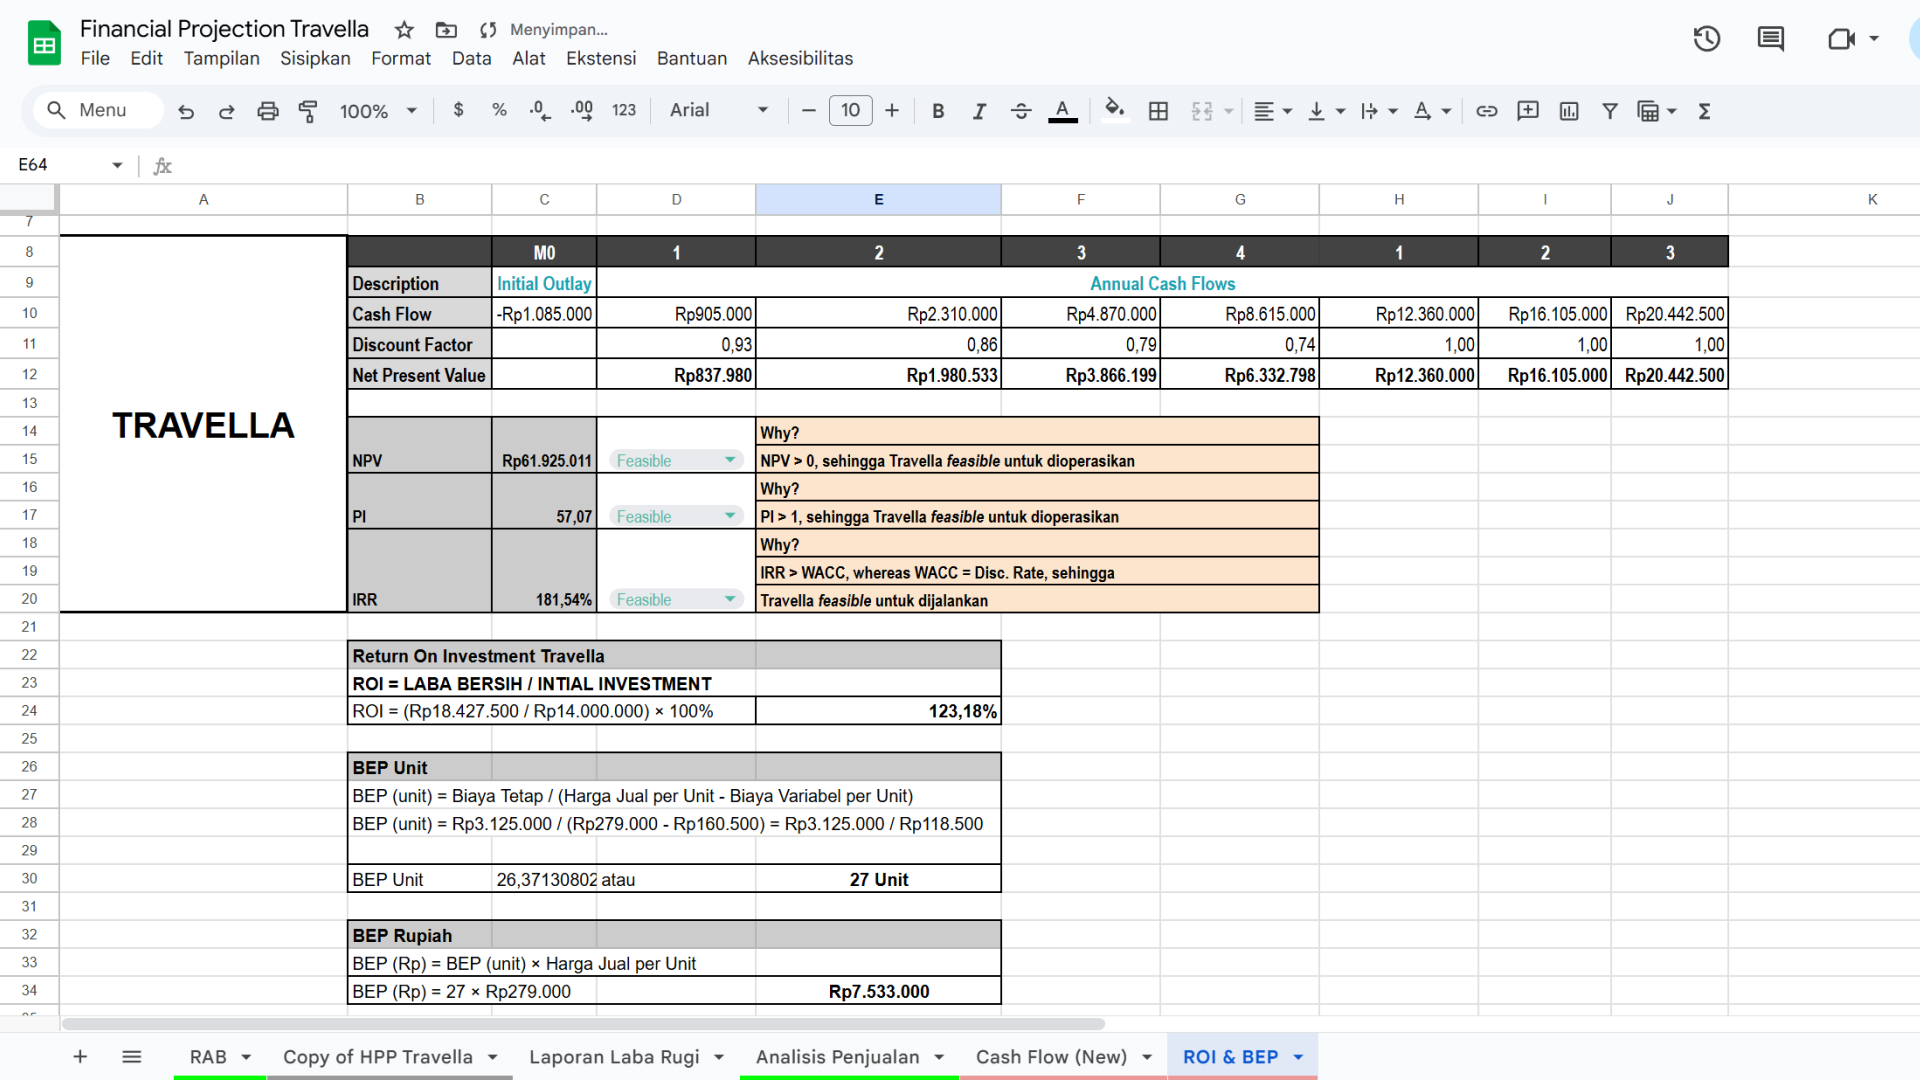
Task: Open the Format menu
Action: (x=401, y=58)
